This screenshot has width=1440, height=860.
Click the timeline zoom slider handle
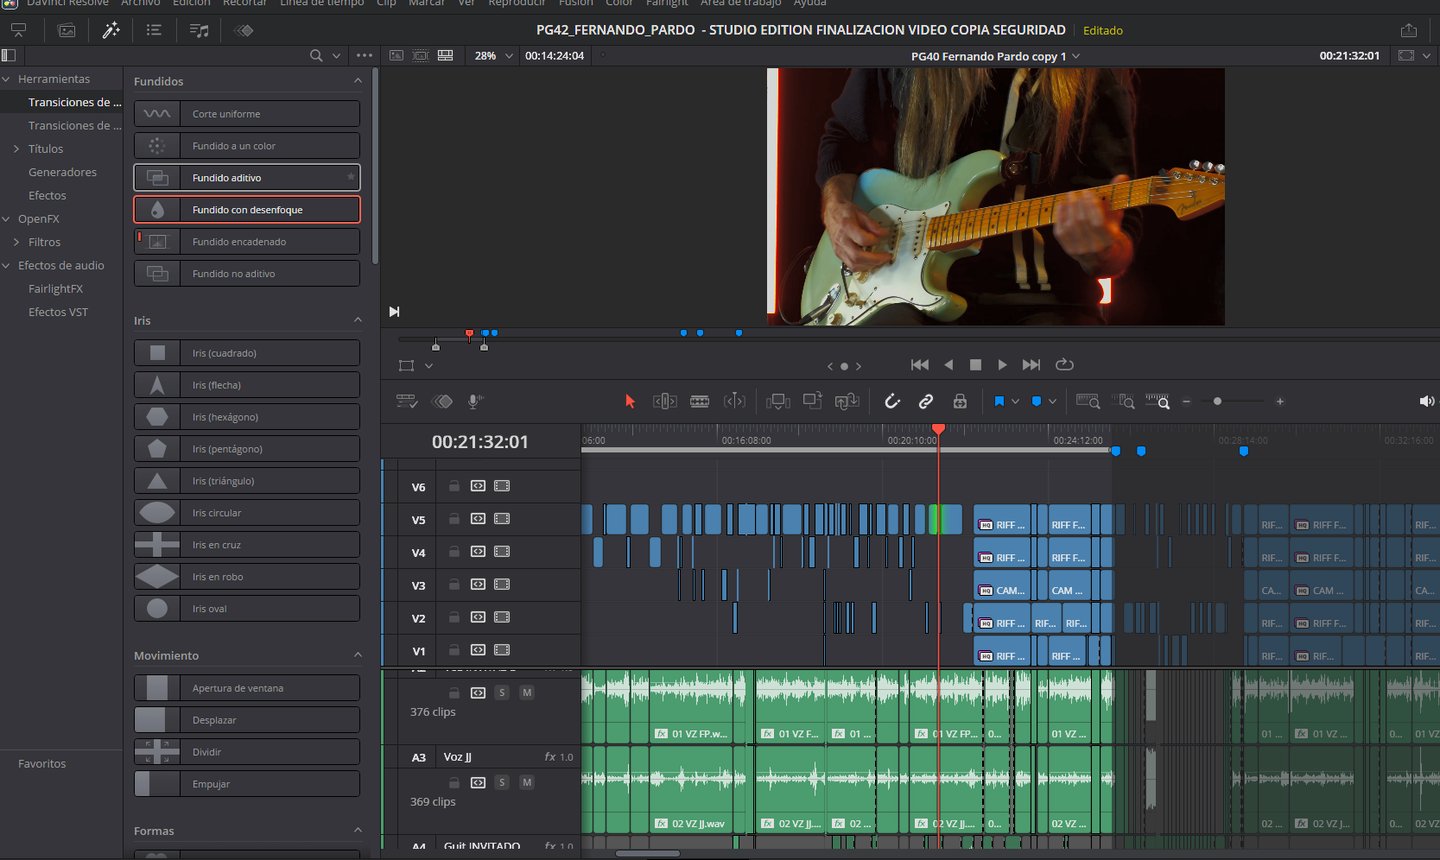click(1217, 401)
